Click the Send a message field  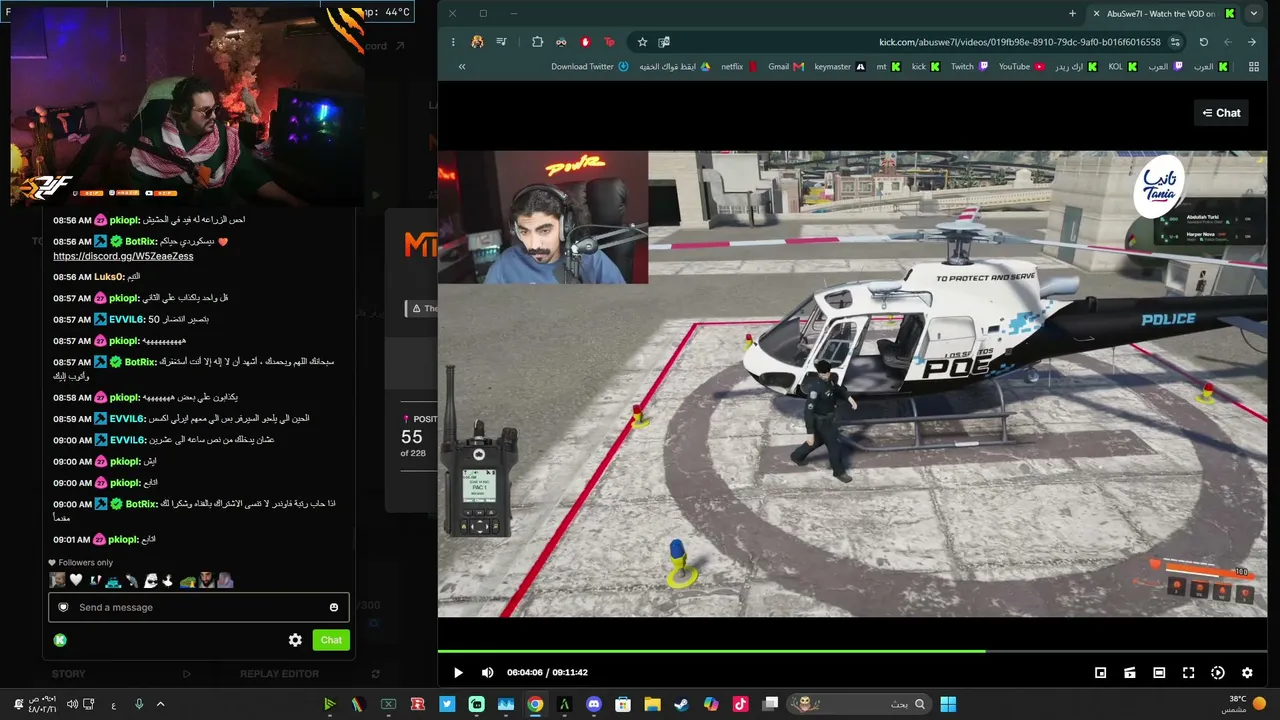(199, 607)
